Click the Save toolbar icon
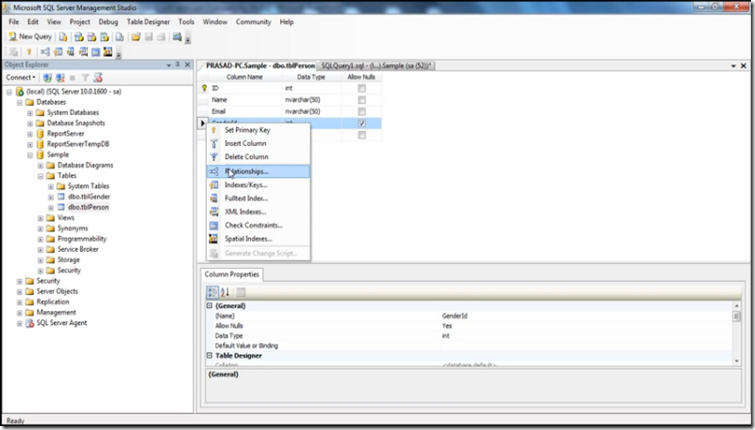Image resolution: width=755 pixels, height=430 pixels. pos(149,37)
